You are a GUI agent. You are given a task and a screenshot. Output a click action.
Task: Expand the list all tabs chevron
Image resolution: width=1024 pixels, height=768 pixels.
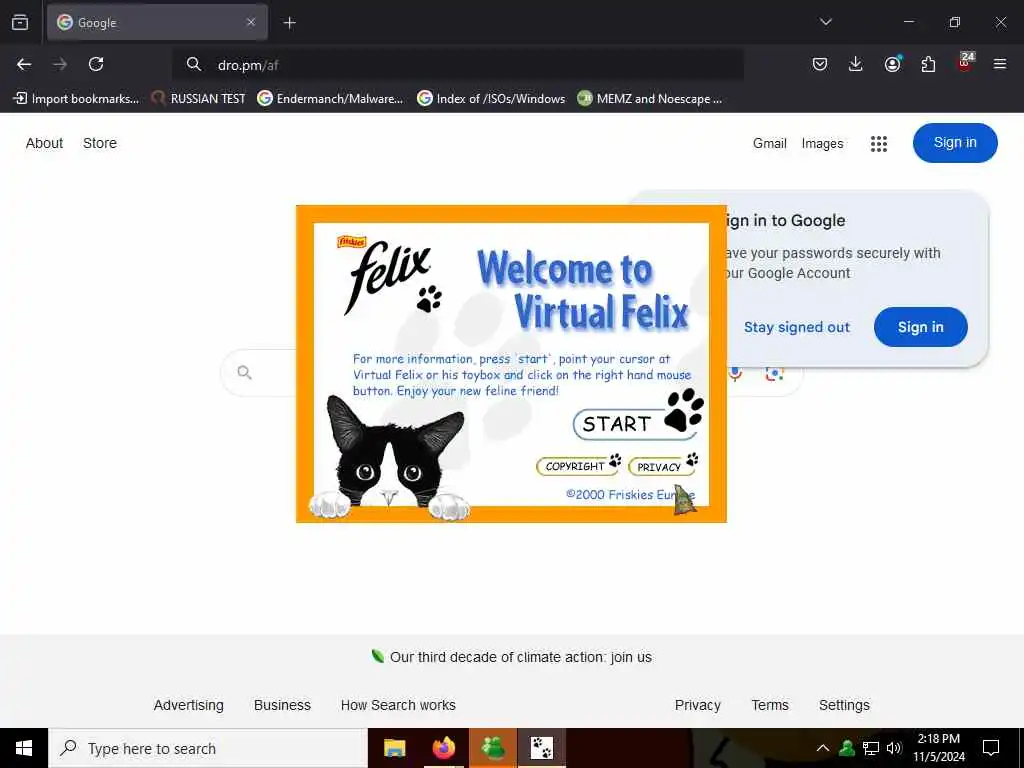pos(825,22)
